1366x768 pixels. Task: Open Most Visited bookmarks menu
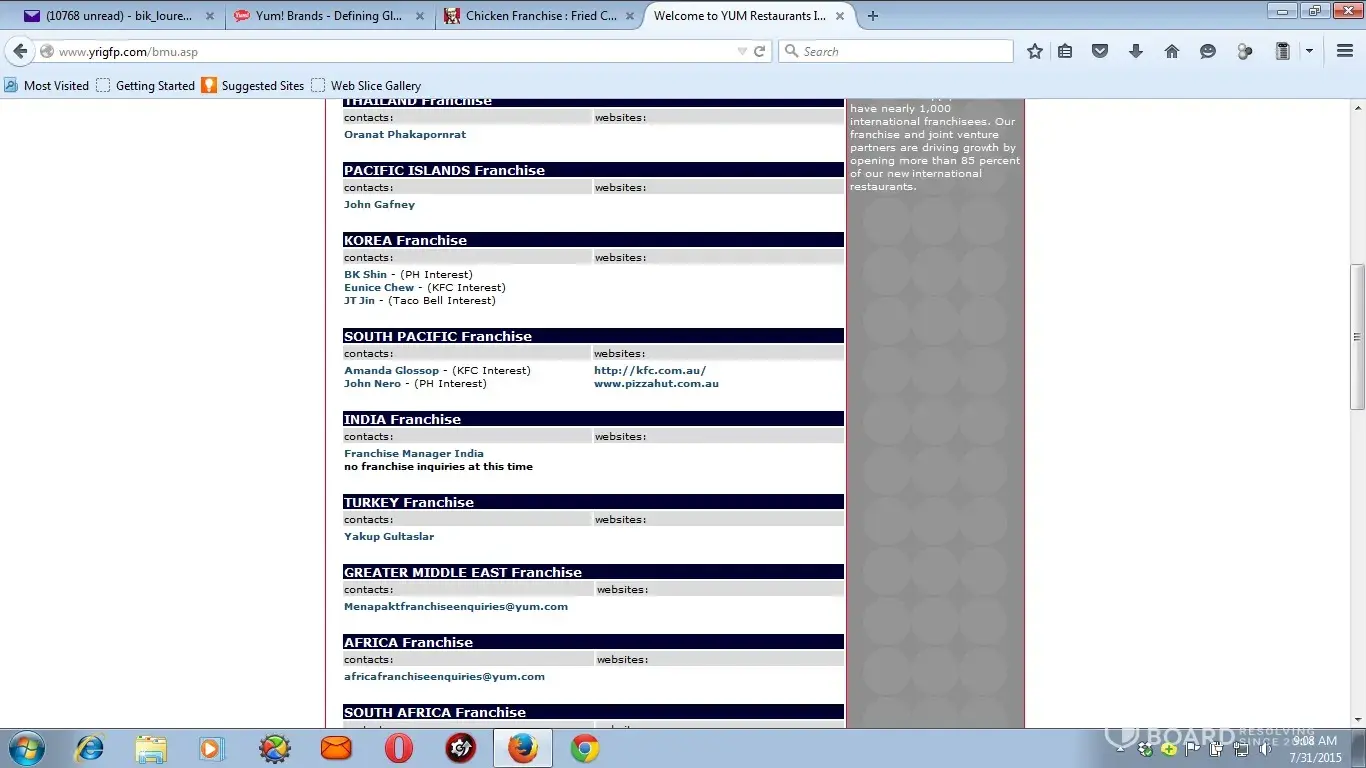pos(47,86)
